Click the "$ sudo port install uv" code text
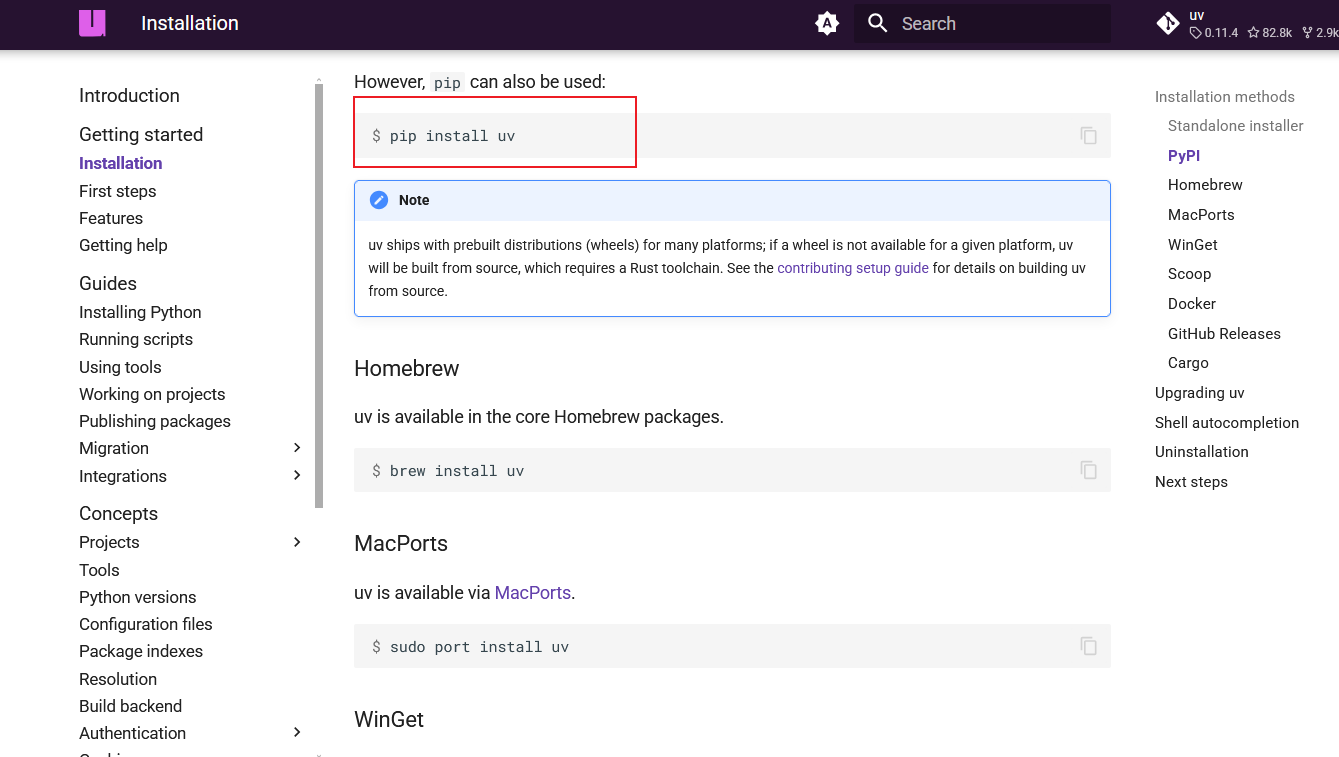This screenshot has width=1339, height=757. coord(470,647)
